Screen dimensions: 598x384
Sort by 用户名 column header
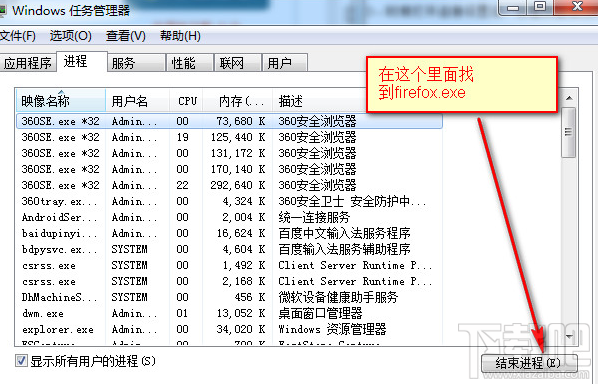(137, 101)
